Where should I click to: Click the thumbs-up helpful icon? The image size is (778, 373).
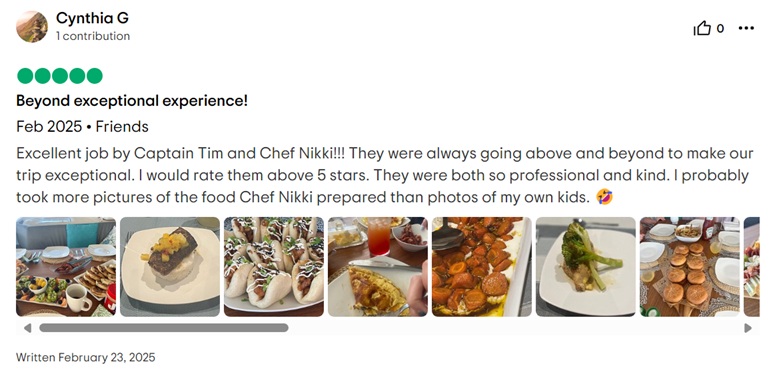pos(702,29)
